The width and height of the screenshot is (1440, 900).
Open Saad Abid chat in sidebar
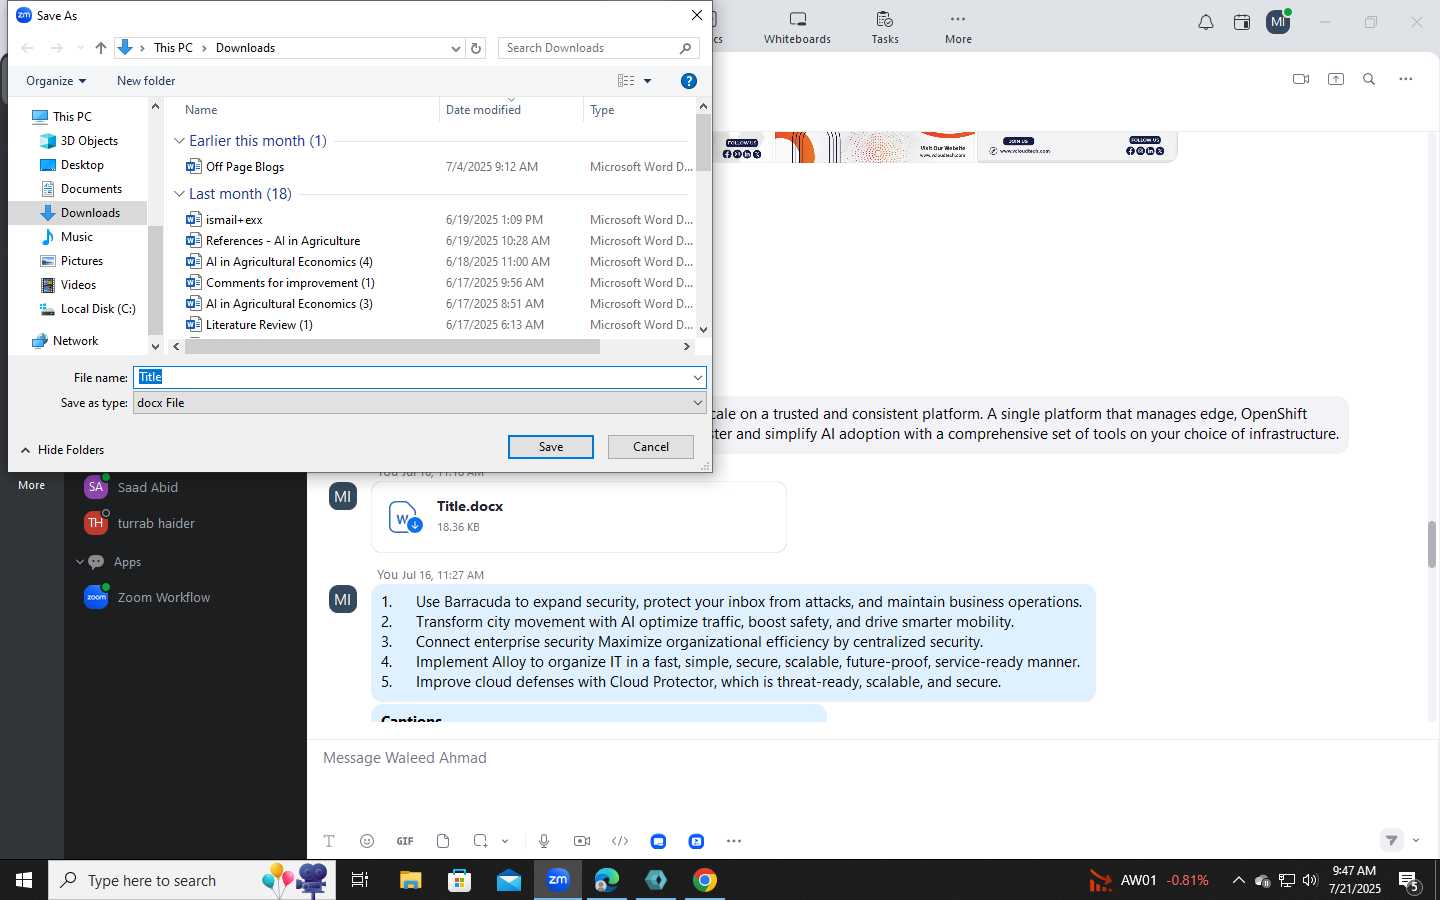click(148, 487)
